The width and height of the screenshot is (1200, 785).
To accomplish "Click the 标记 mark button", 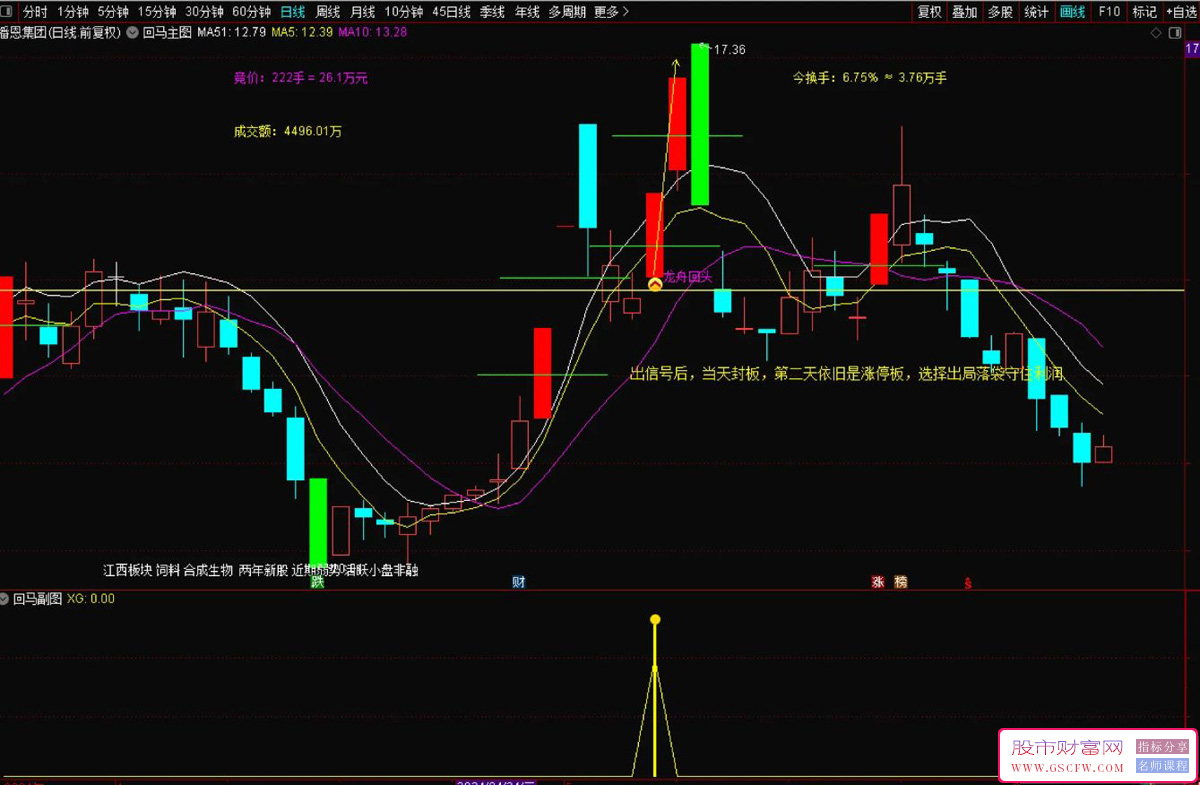I will coord(1144,12).
